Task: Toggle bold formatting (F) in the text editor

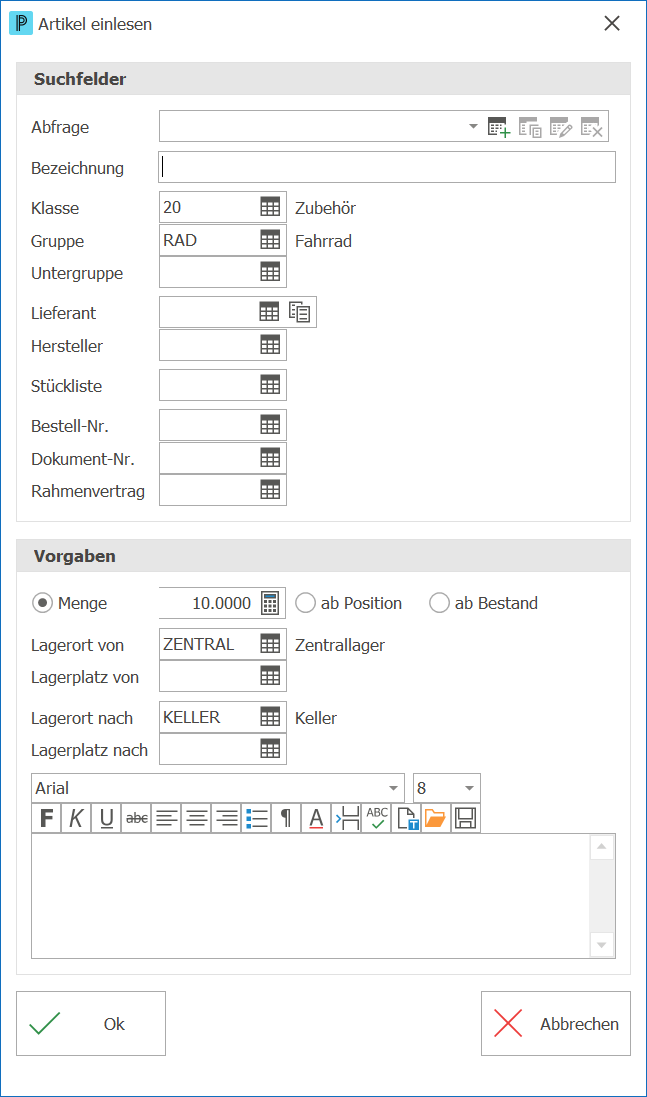Action: click(46, 818)
